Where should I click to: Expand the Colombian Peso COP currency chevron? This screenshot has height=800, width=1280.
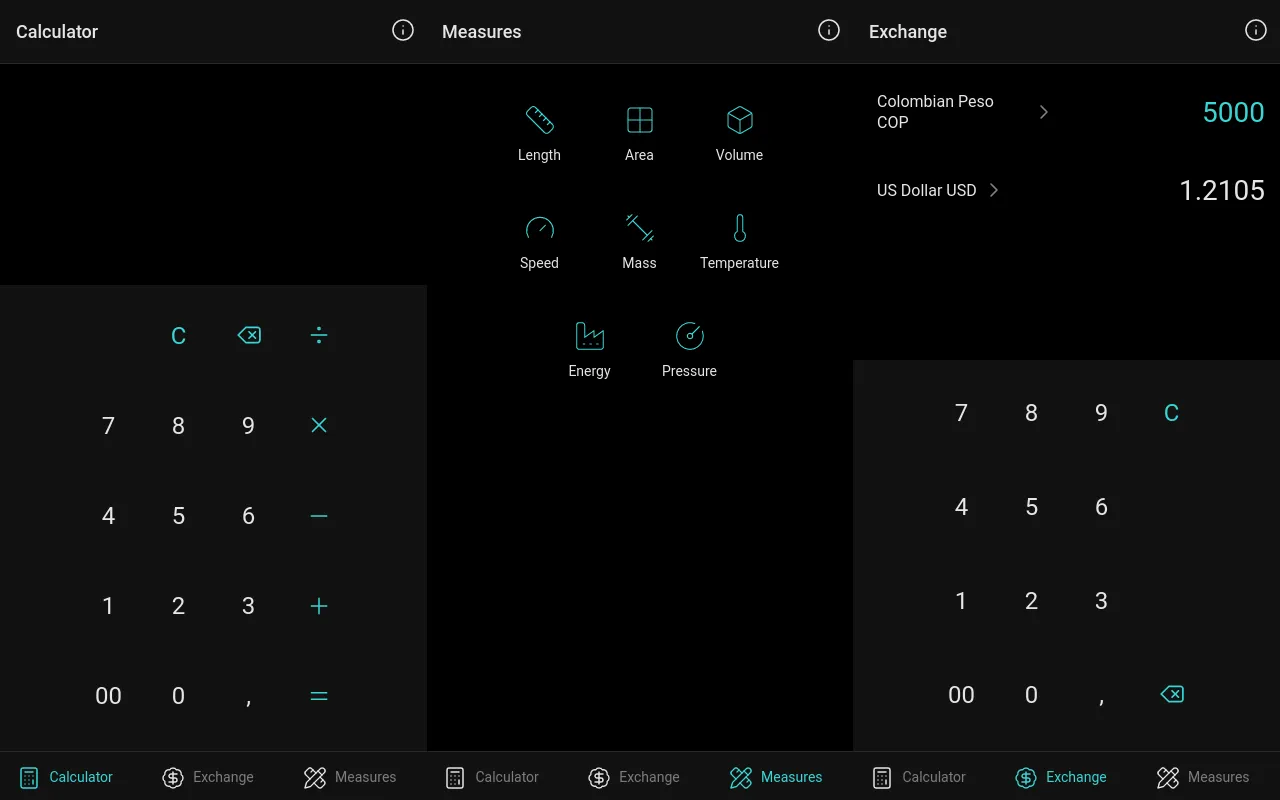(1043, 112)
